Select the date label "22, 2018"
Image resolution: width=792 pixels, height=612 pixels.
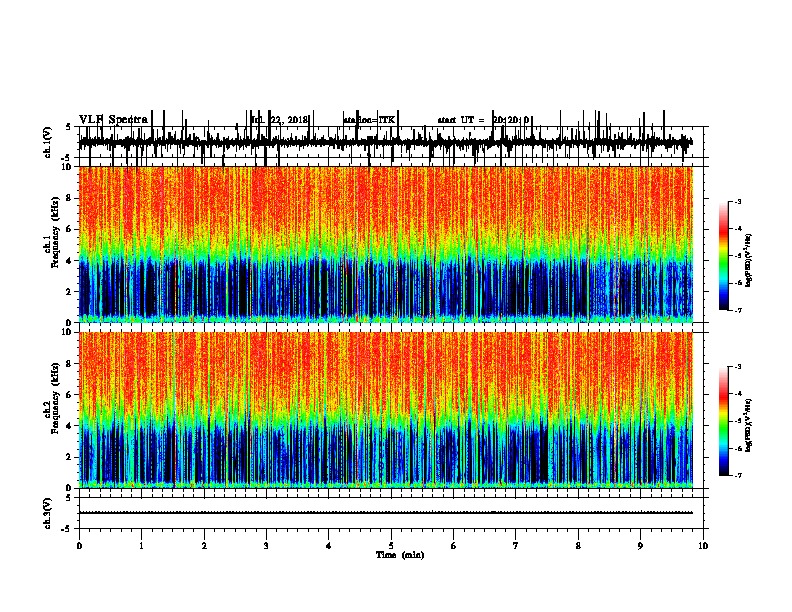289,120
